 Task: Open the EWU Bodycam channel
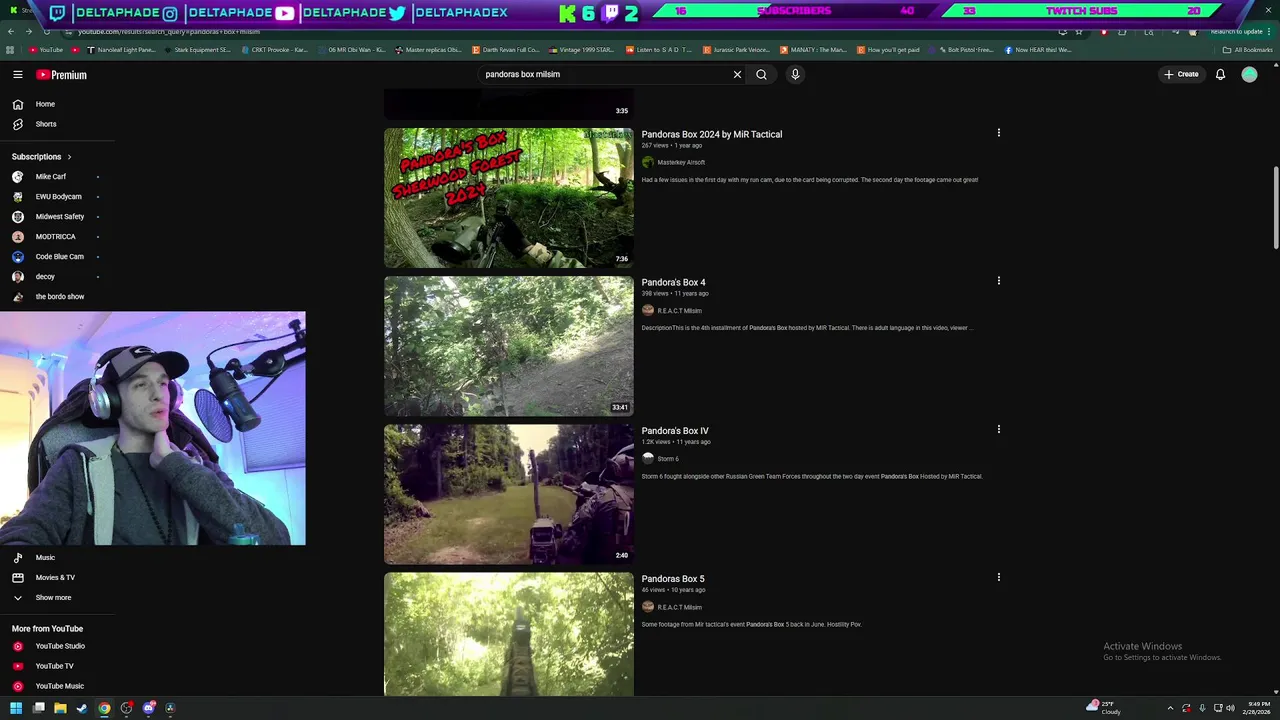57,197
